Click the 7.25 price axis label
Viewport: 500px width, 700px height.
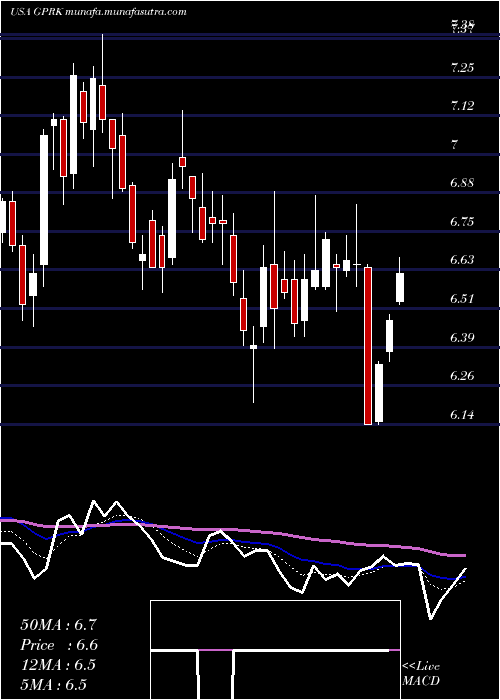[462, 68]
